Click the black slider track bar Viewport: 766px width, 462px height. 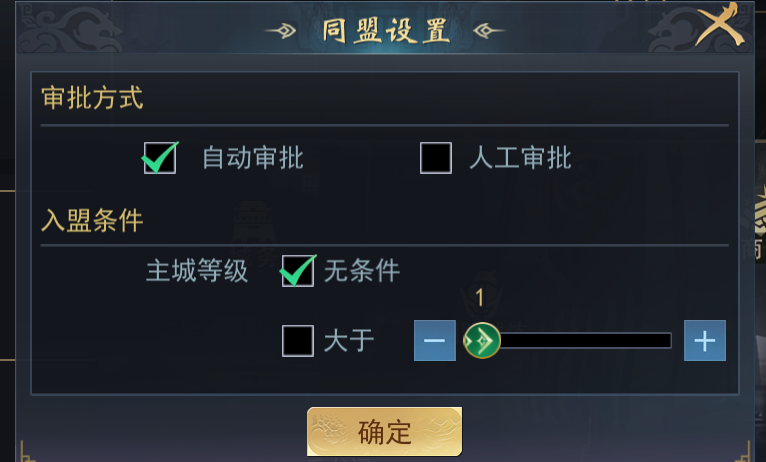(585, 341)
